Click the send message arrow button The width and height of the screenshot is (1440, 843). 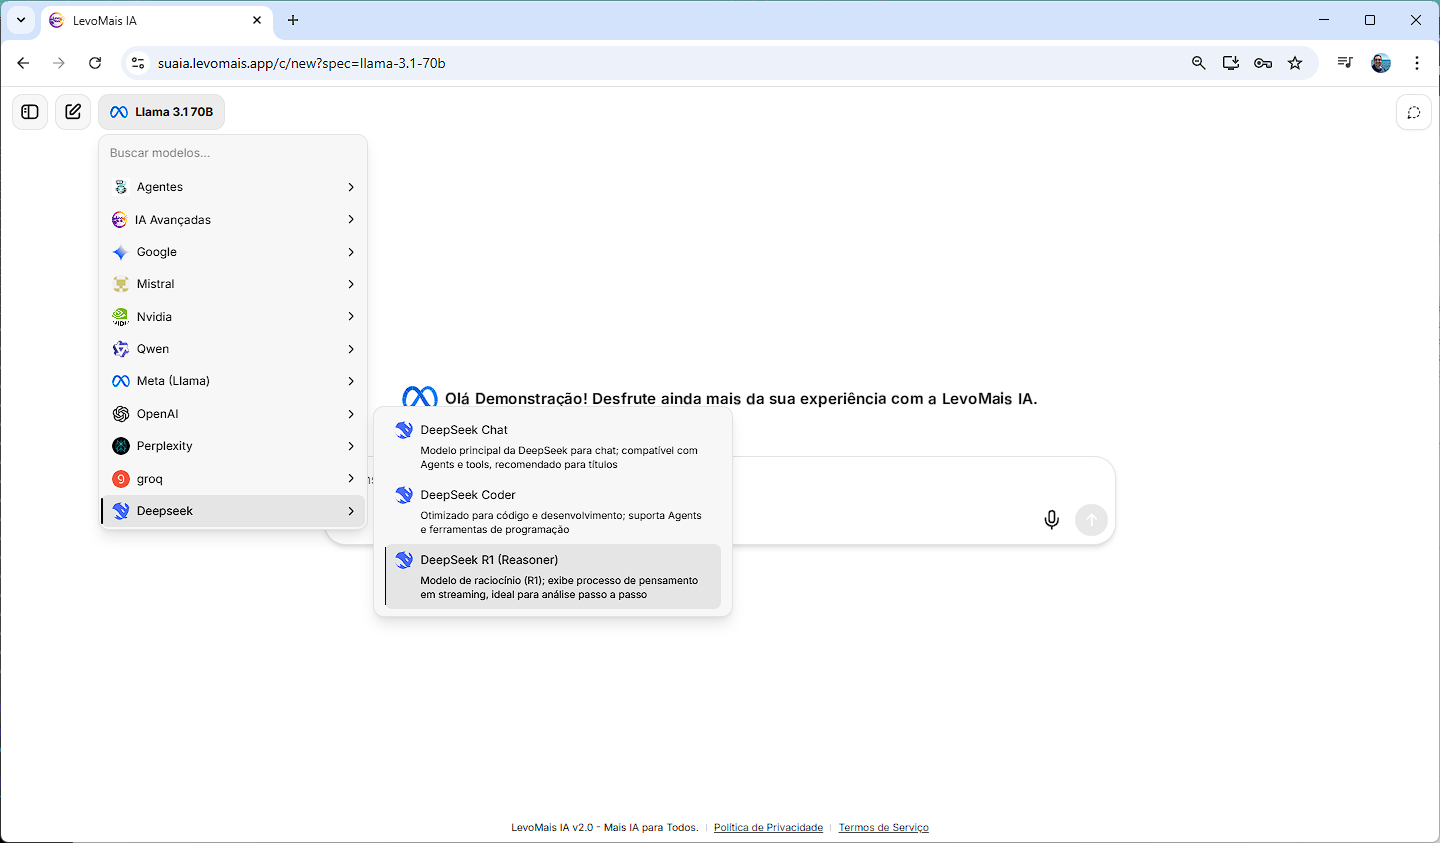pos(1091,520)
